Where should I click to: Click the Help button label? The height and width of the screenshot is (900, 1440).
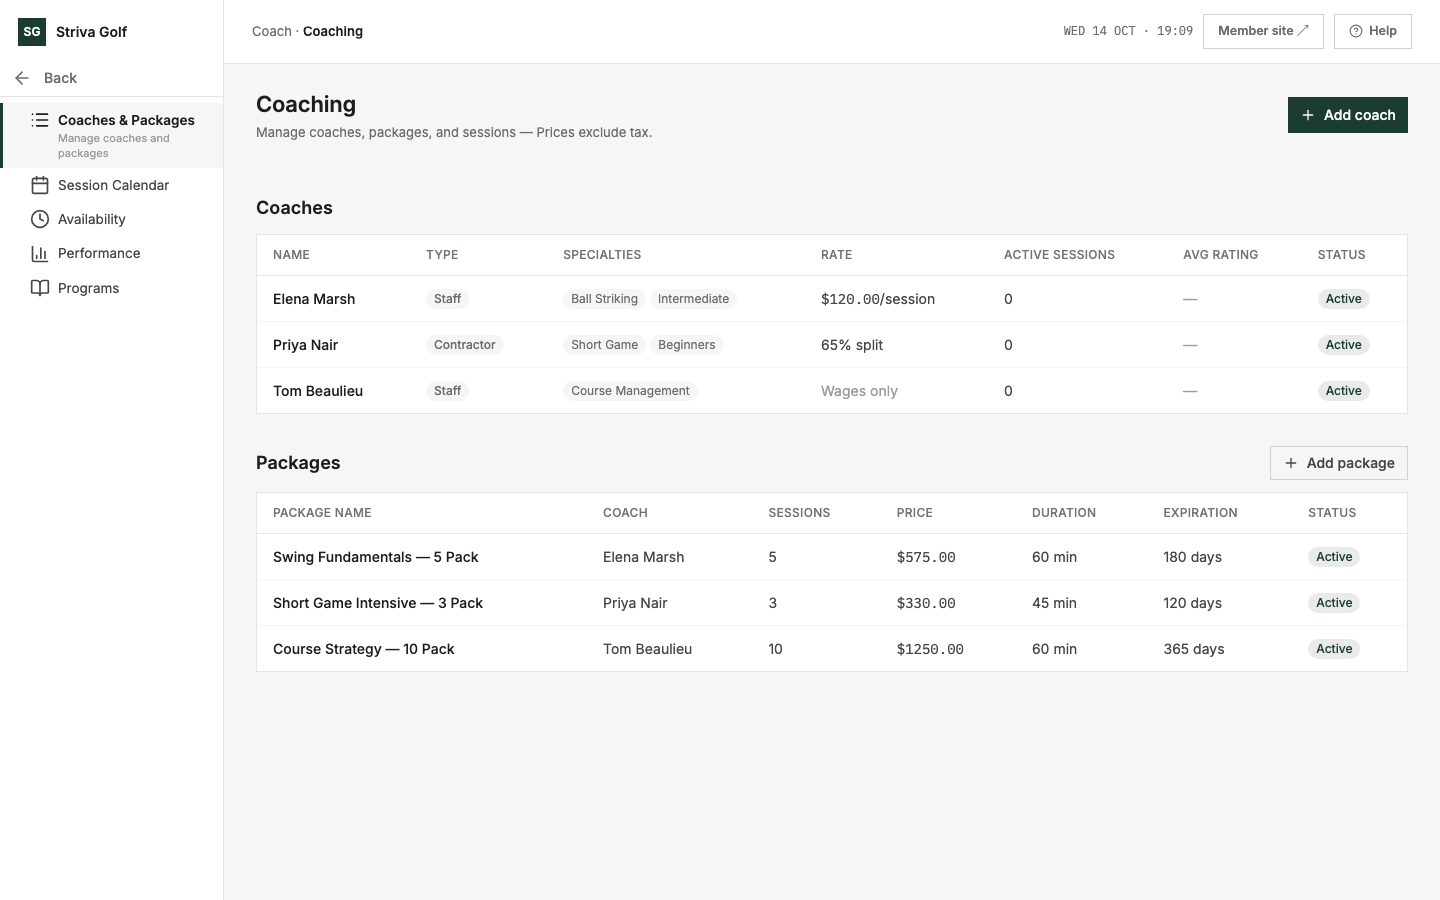pyautogui.click(x=1383, y=31)
